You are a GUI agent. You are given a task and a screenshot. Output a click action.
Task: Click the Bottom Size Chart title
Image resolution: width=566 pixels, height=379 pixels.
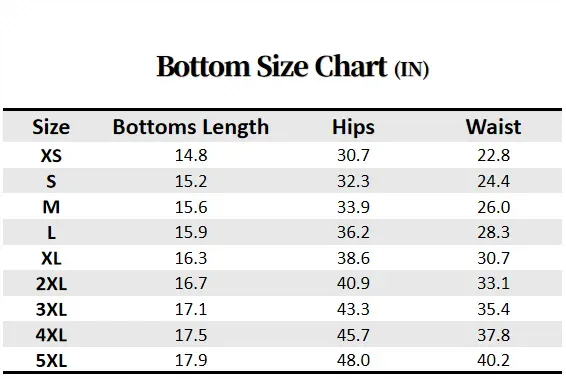(x=292, y=67)
